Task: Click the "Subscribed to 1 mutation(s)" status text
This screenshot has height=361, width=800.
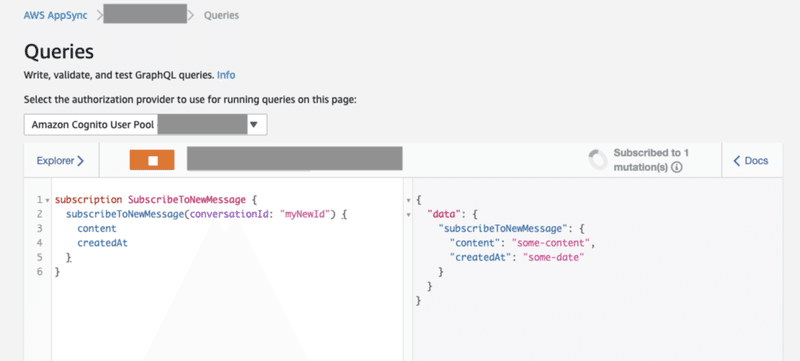Action: [652, 160]
